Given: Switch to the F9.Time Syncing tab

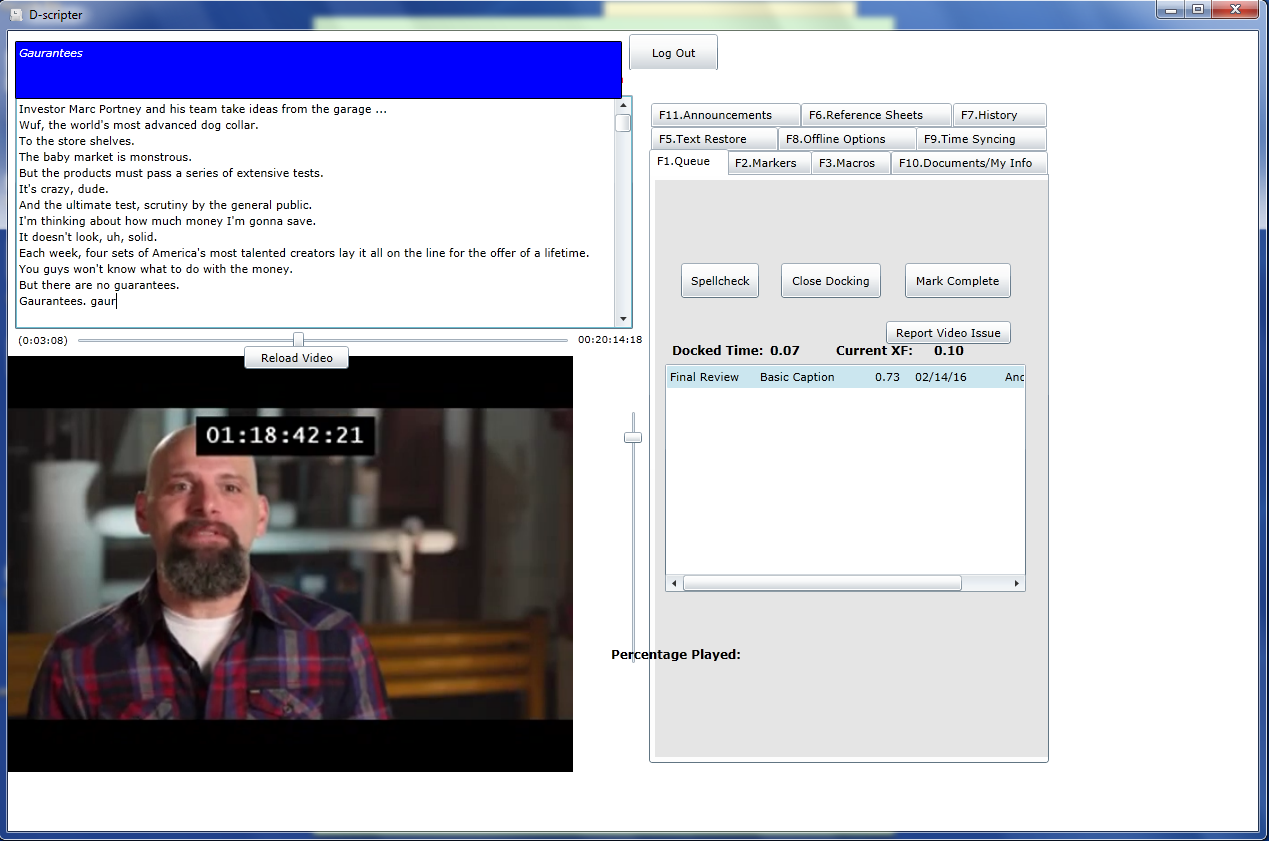Looking at the screenshot, I should click(x=979, y=139).
